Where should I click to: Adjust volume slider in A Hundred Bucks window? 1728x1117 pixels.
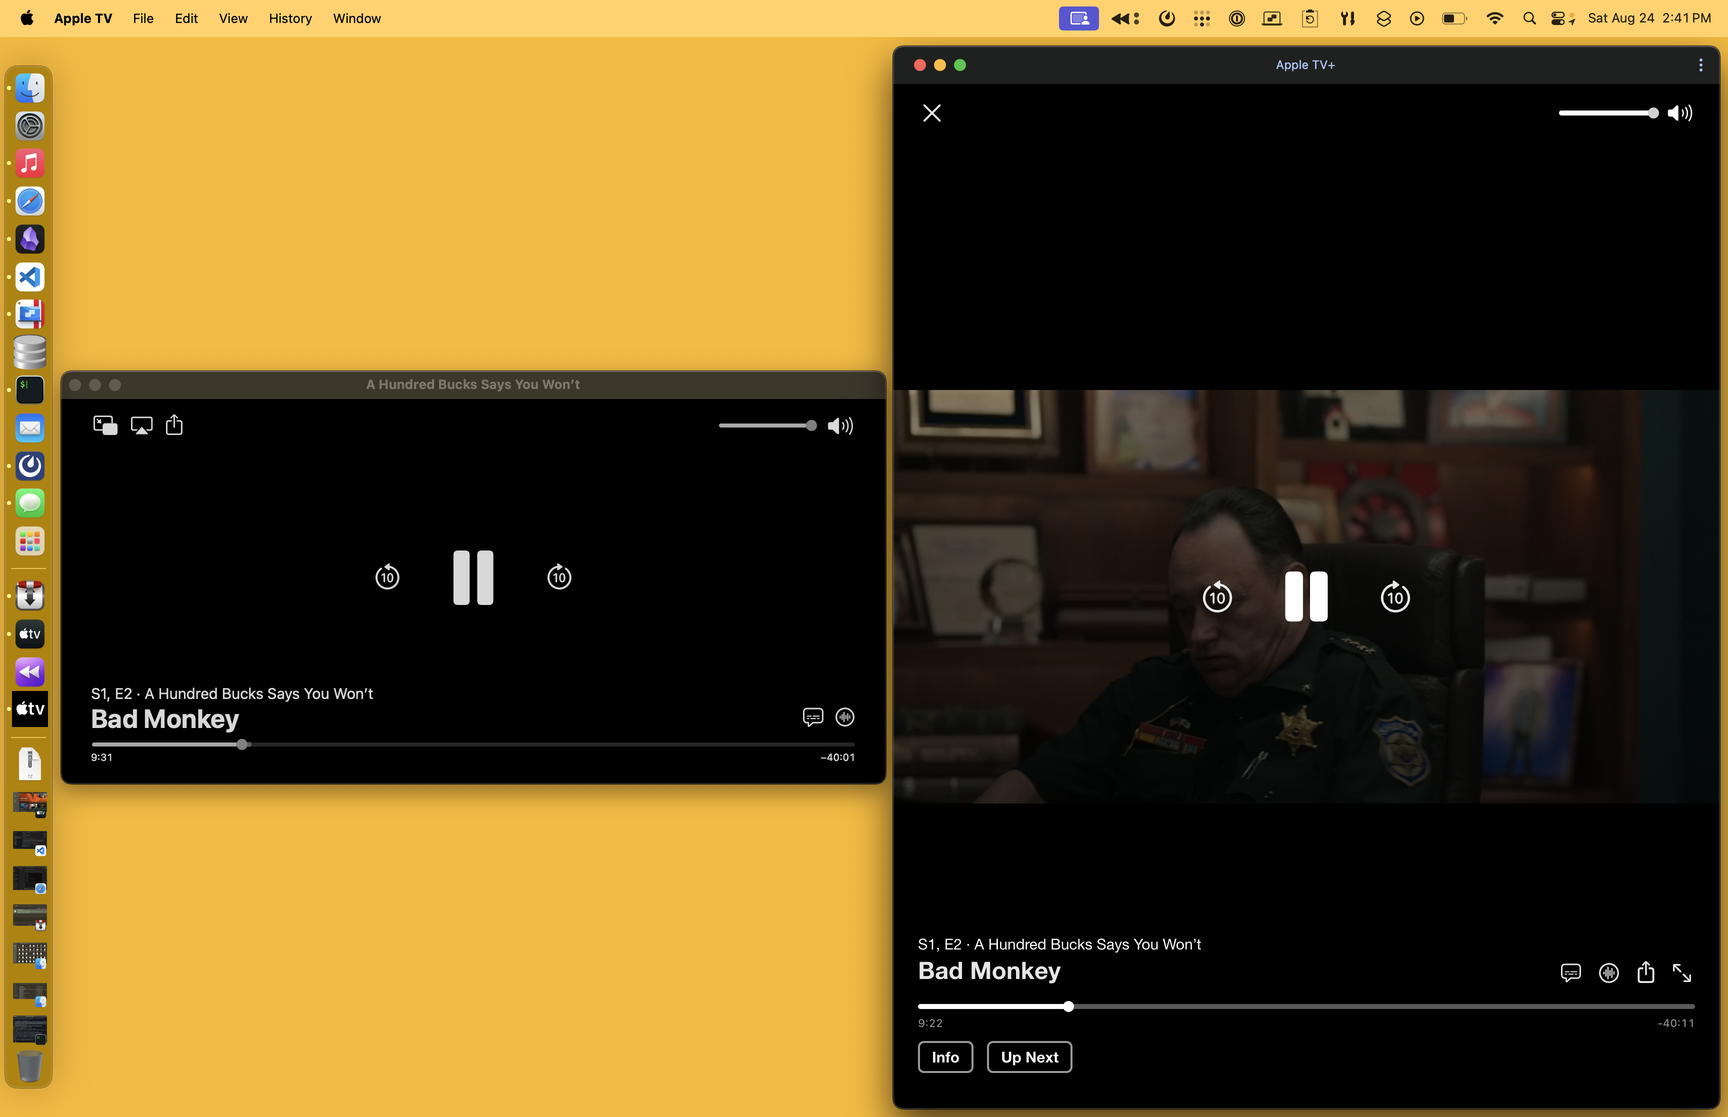coord(767,426)
